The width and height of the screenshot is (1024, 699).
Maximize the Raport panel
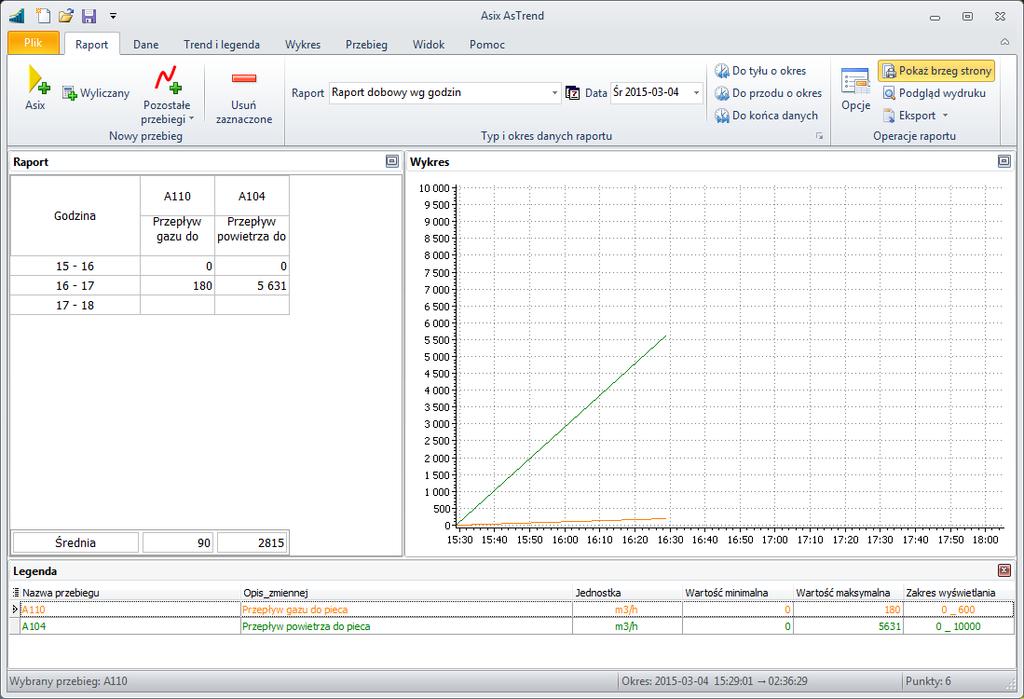(392, 161)
